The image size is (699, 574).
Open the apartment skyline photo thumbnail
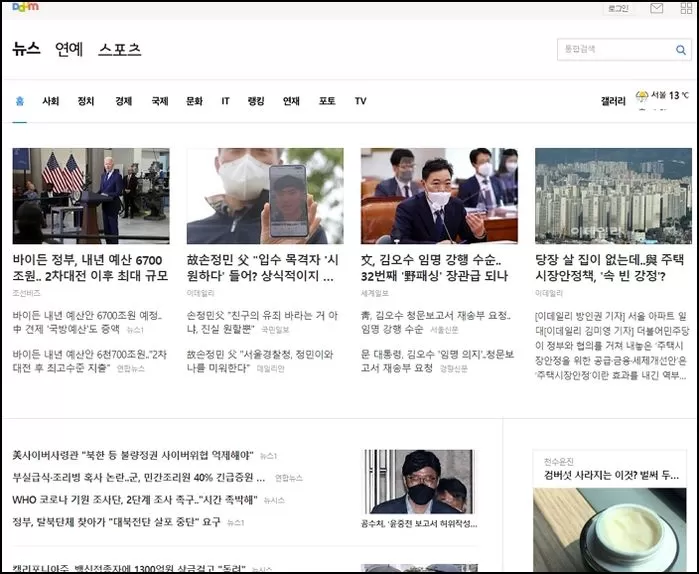(613, 196)
